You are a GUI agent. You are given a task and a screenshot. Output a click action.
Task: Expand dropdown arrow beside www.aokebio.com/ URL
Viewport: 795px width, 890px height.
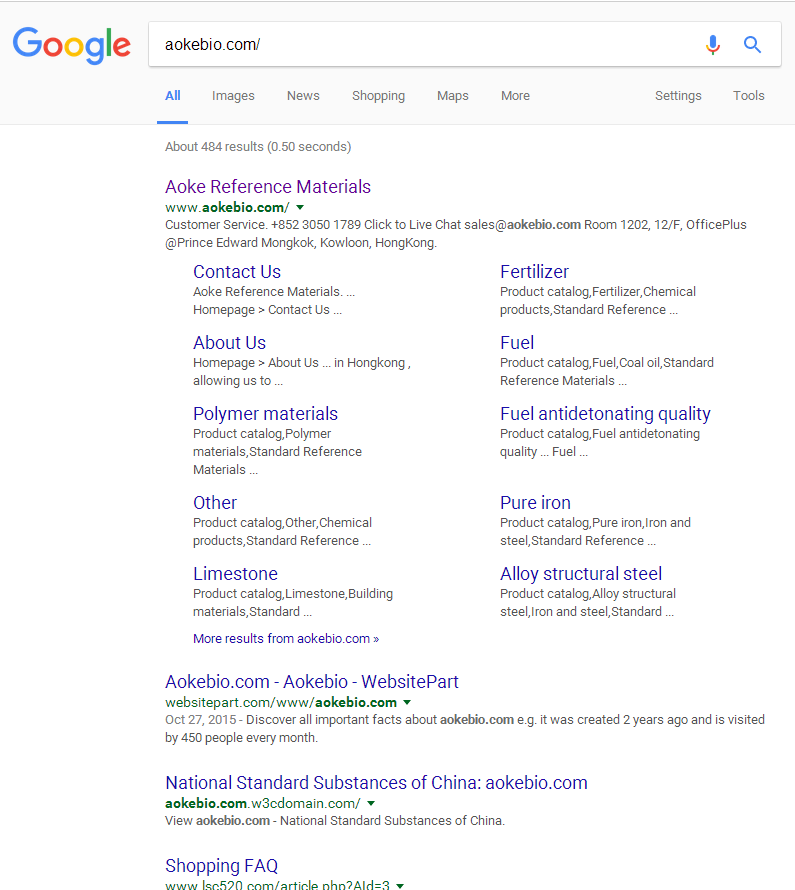pos(300,208)
